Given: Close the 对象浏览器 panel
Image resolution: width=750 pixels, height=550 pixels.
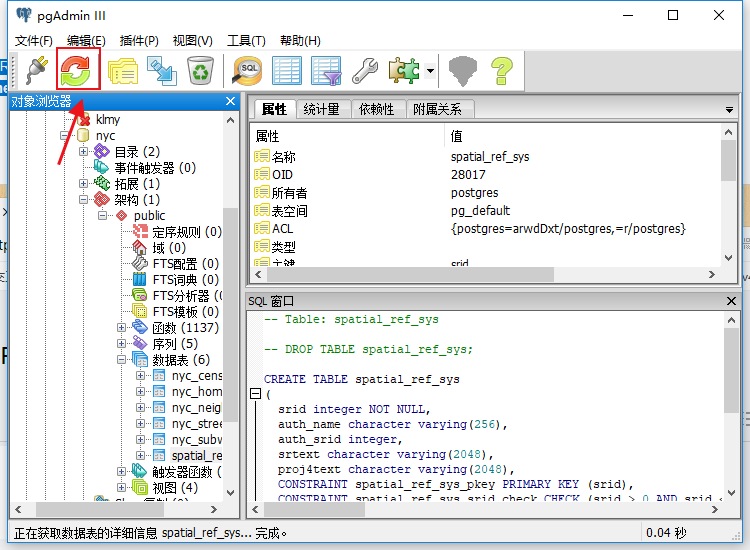Looking at the screenshot, I should click(x=230, y=101).
